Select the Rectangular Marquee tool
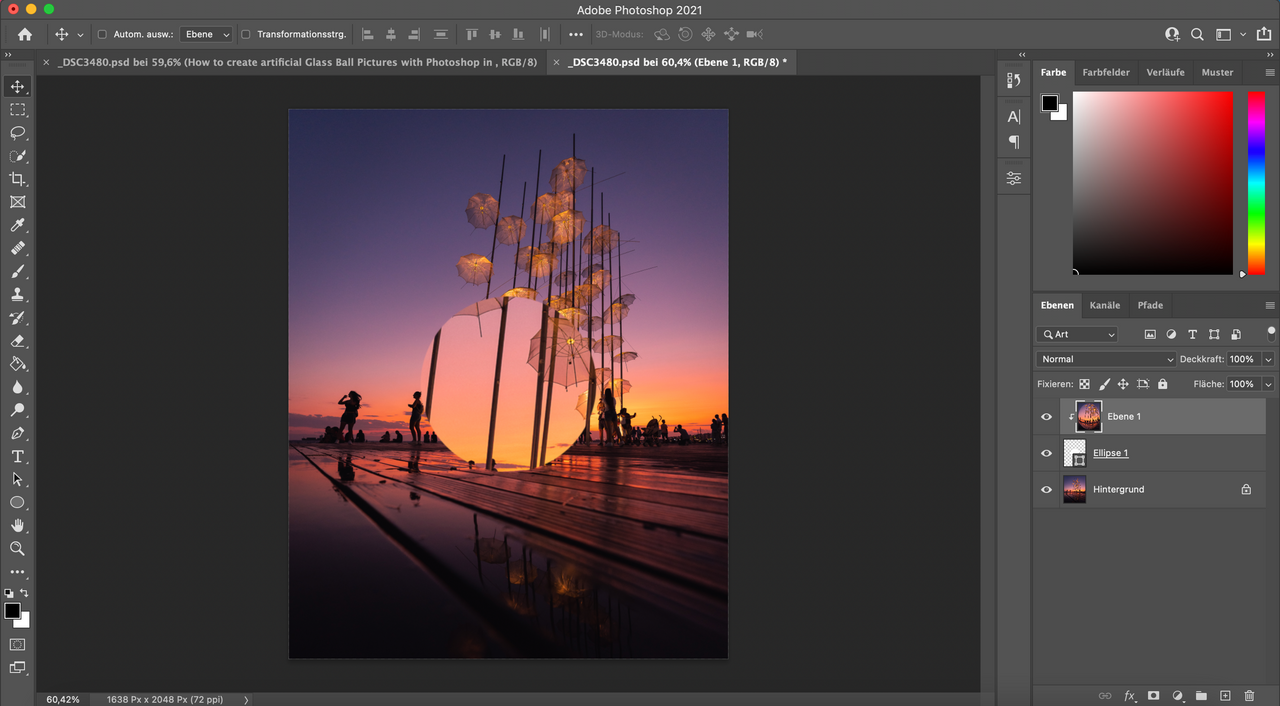Screen dimensions: 1280x706 coord(17,110)
